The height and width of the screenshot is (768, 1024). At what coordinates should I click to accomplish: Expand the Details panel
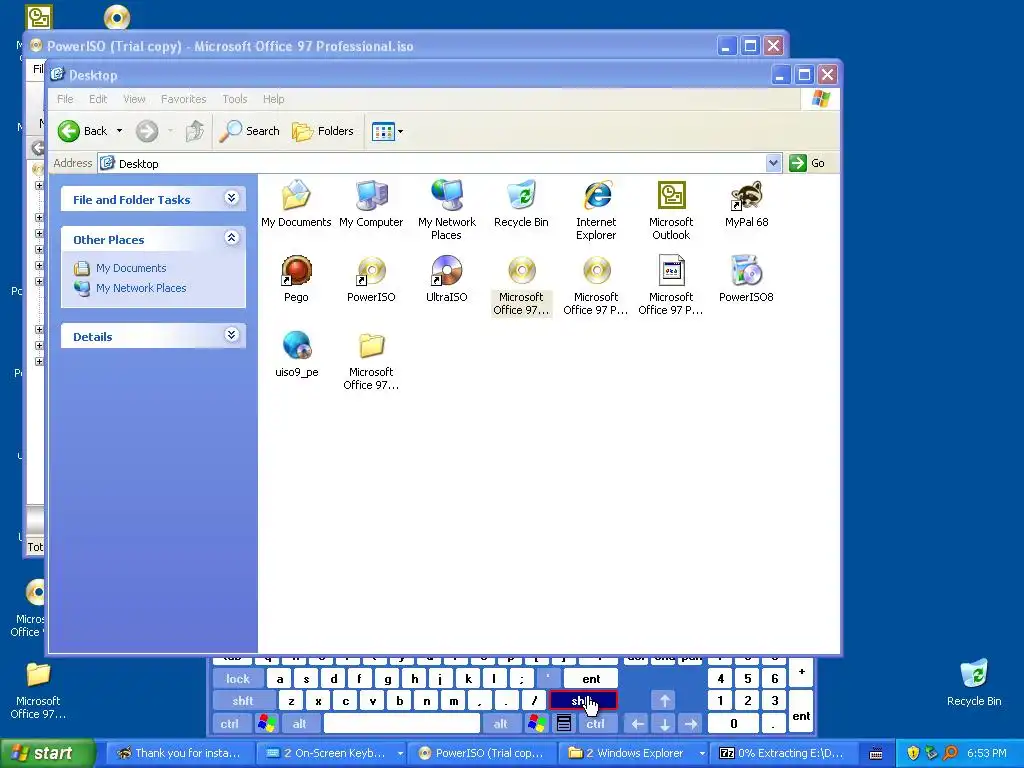(231, 335)
